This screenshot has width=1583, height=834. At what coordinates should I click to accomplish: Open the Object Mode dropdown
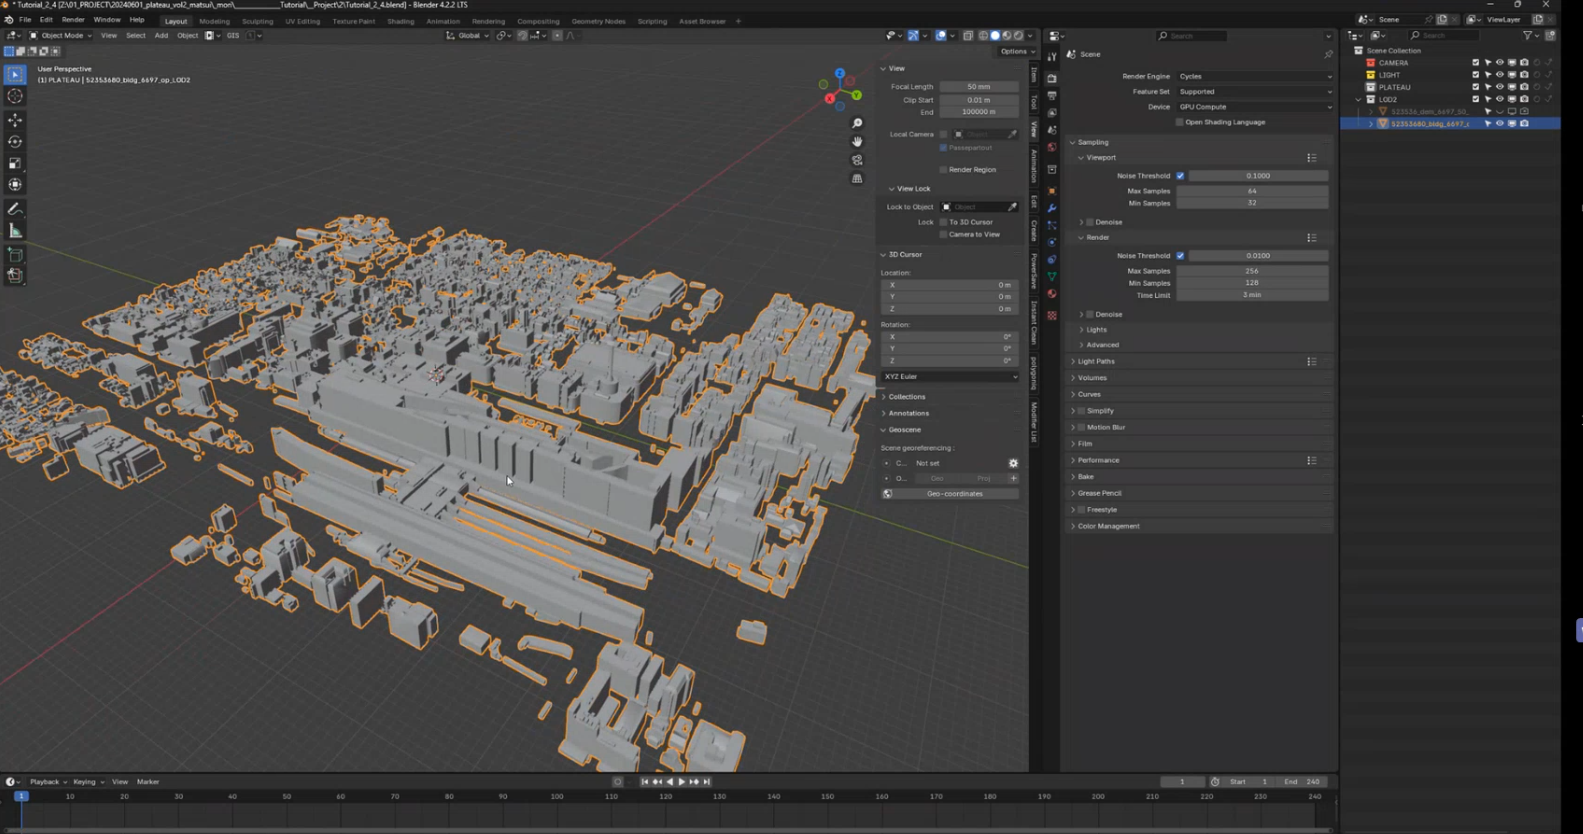pyautogui.click(x=61, y=36)
